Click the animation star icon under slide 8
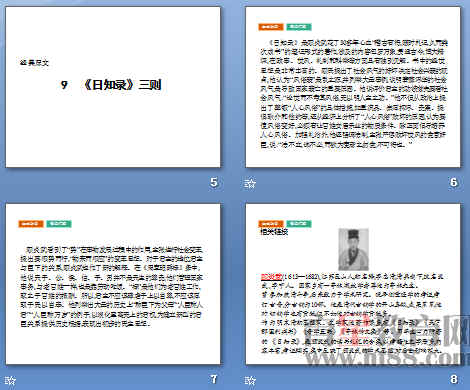This screenshot has height=390, width=470. tap(250, 380)
